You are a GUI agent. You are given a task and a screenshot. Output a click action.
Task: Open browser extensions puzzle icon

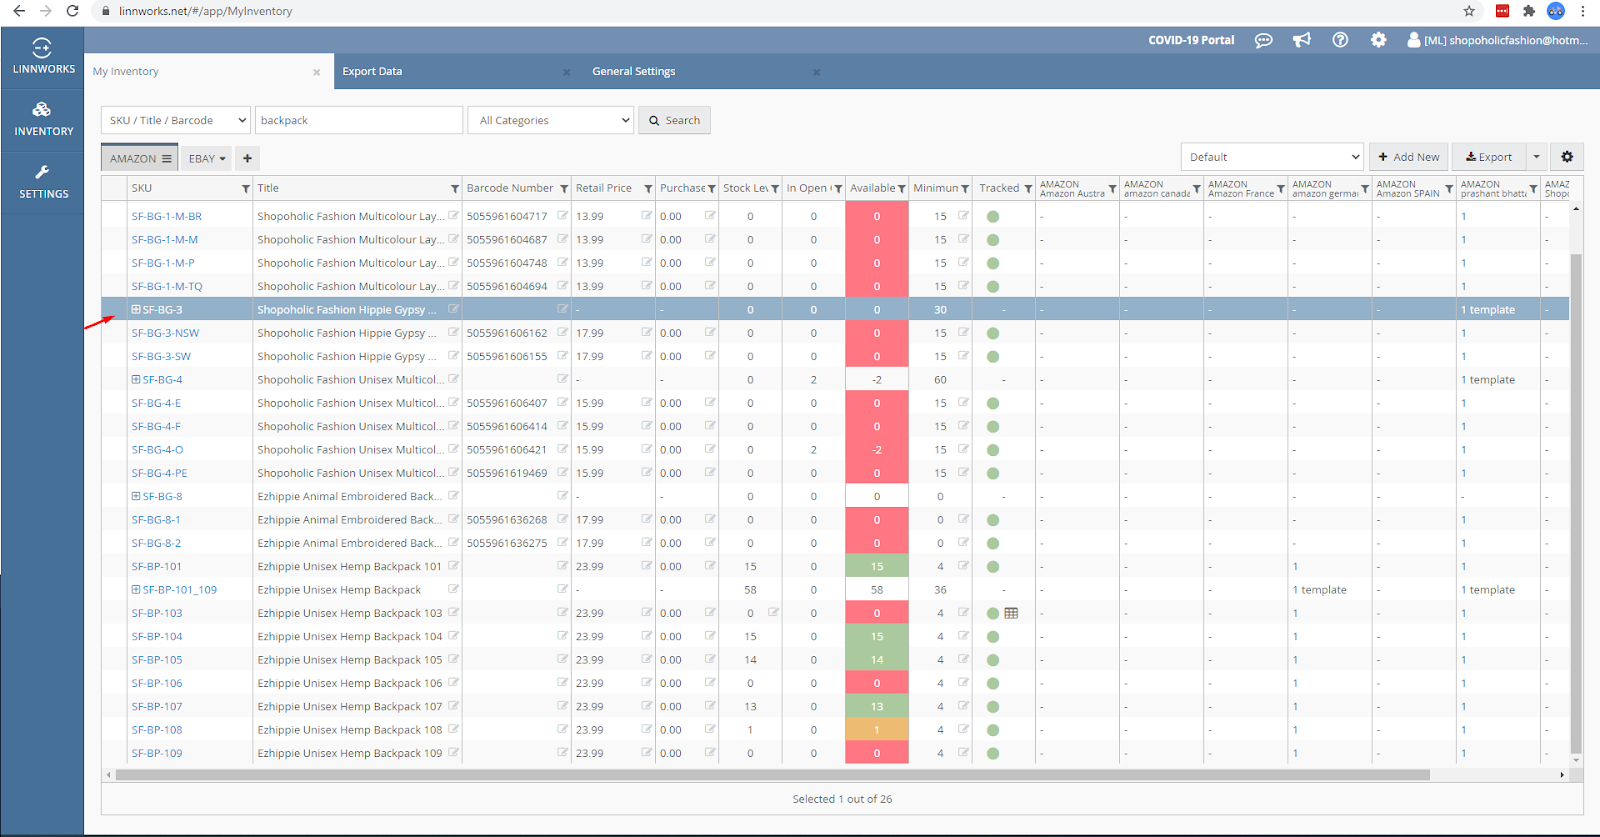[x=1528, y=11]
